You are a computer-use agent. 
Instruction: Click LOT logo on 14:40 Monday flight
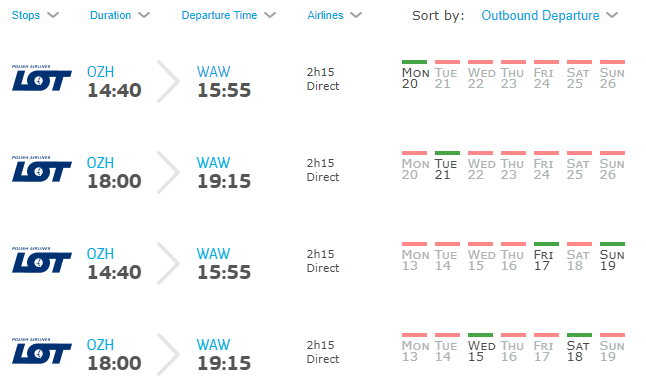tap(42, 78)
